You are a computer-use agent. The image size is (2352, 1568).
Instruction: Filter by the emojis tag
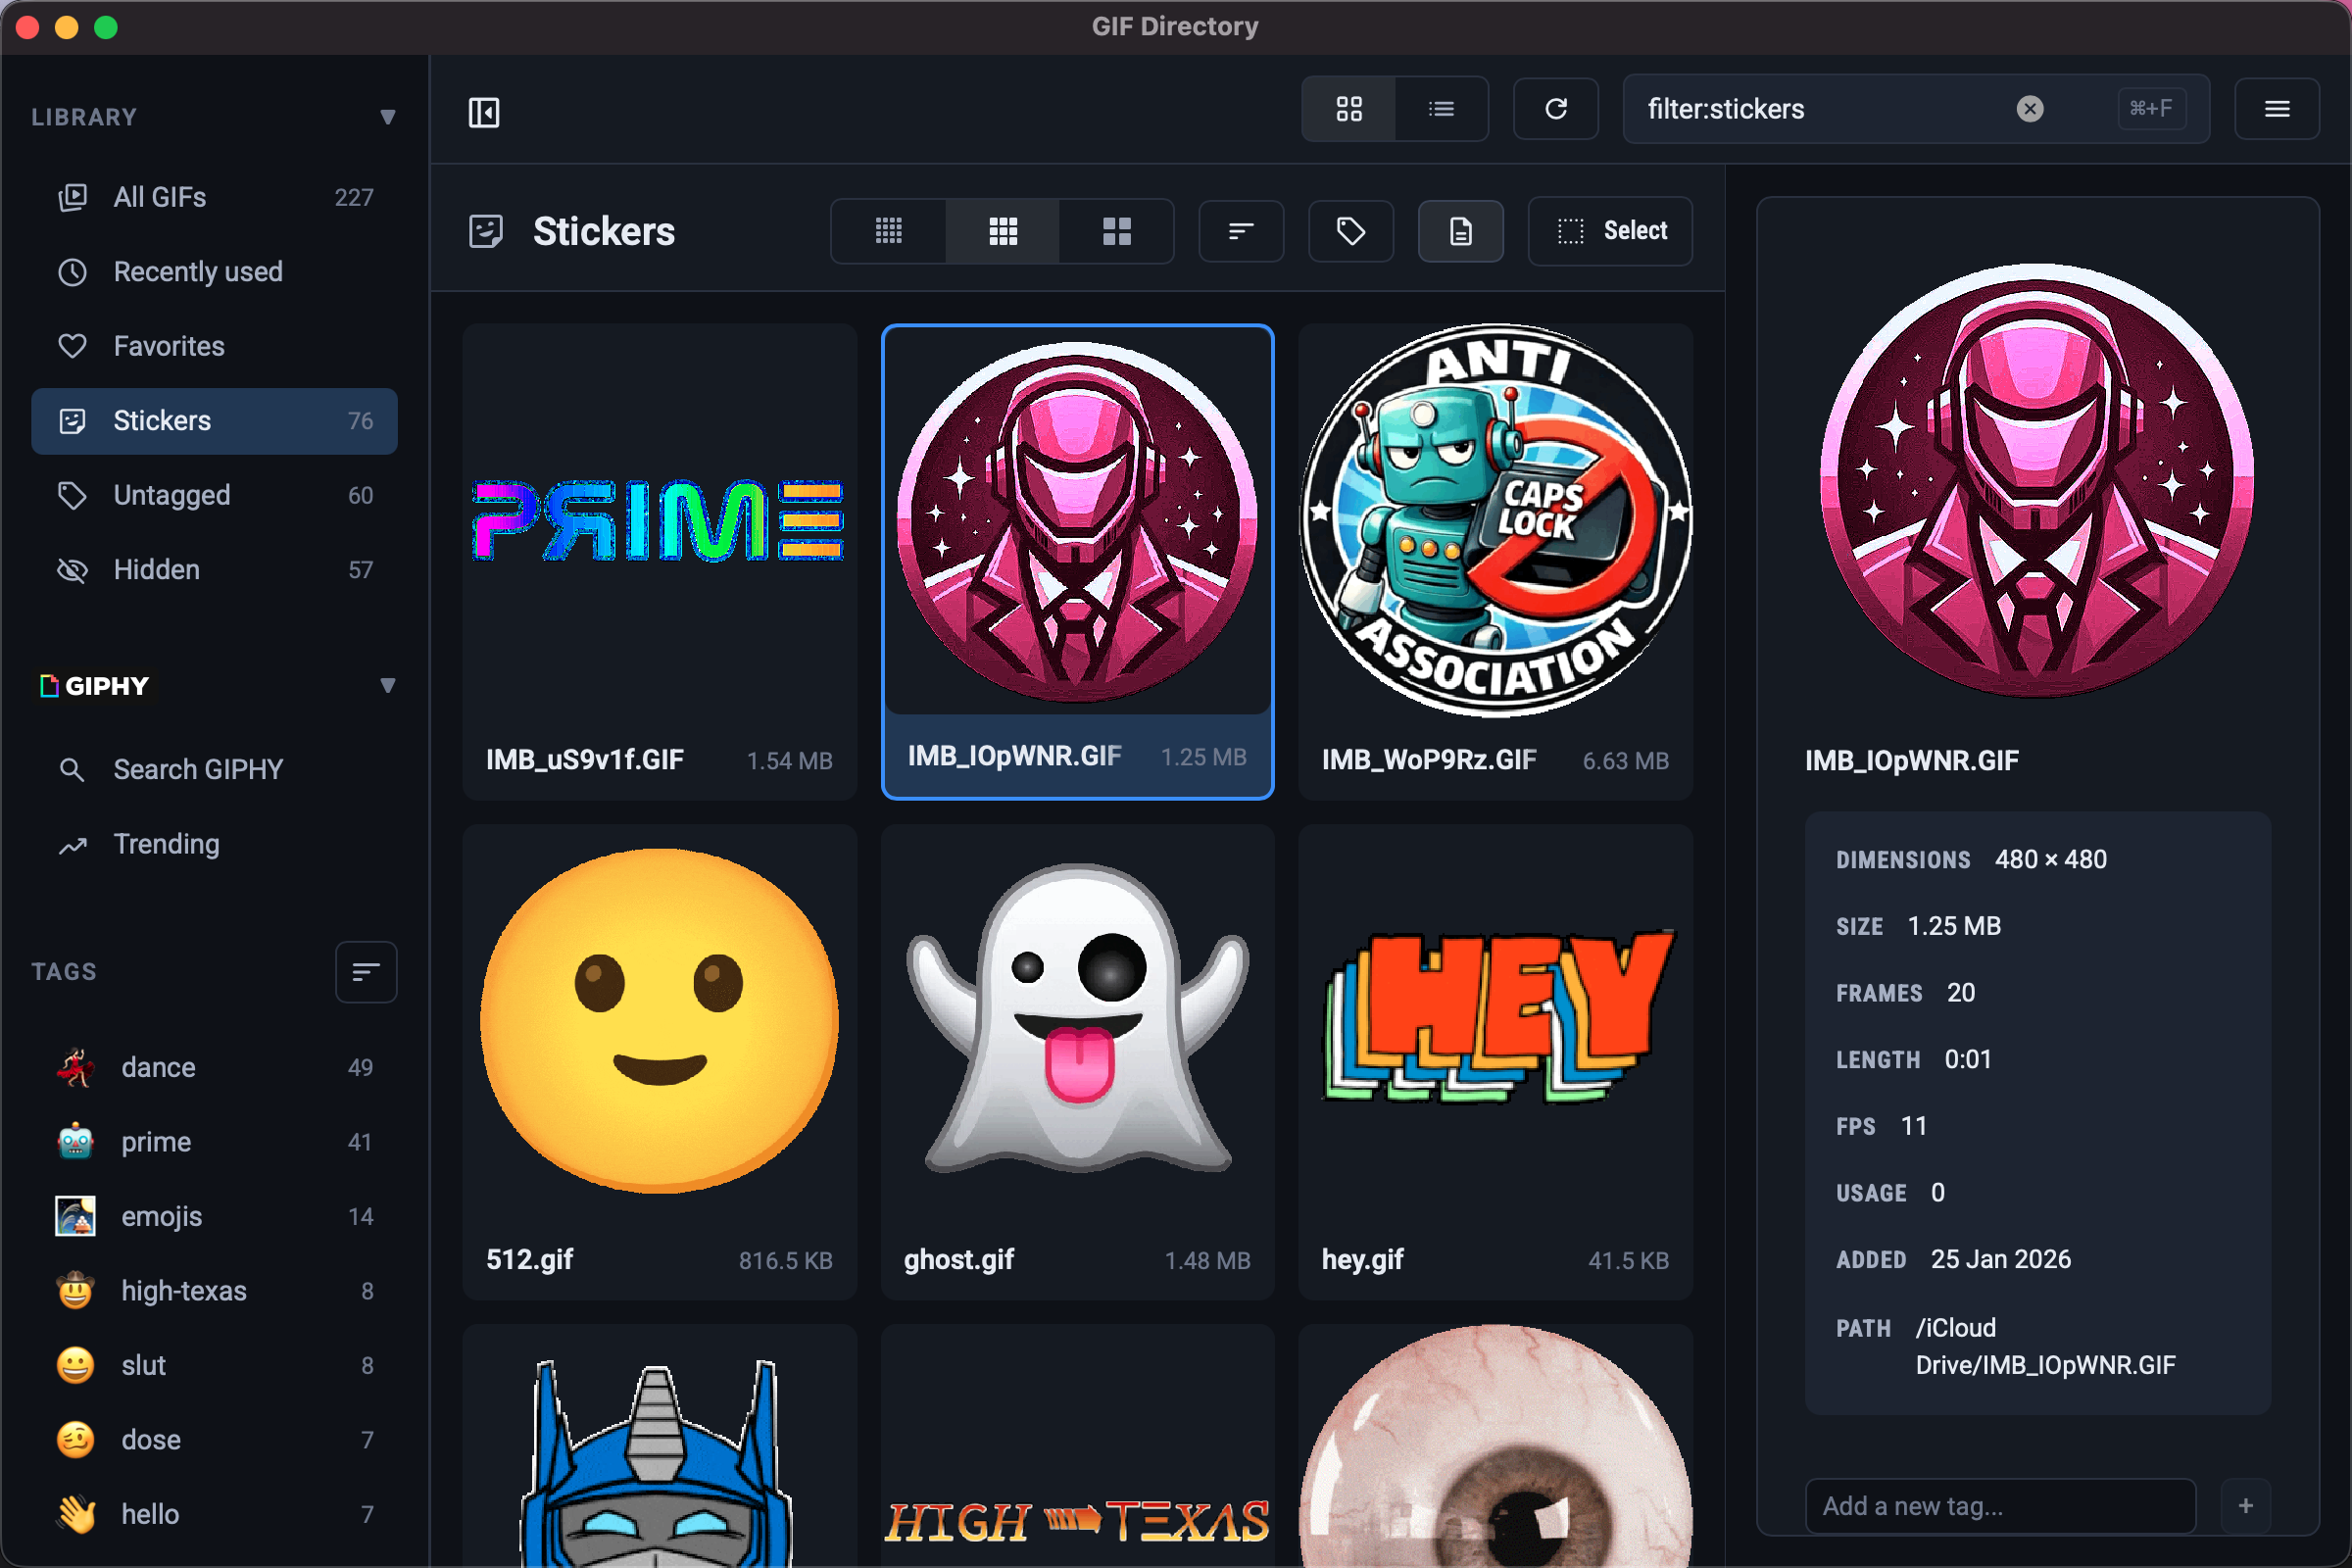point(214,1216)
